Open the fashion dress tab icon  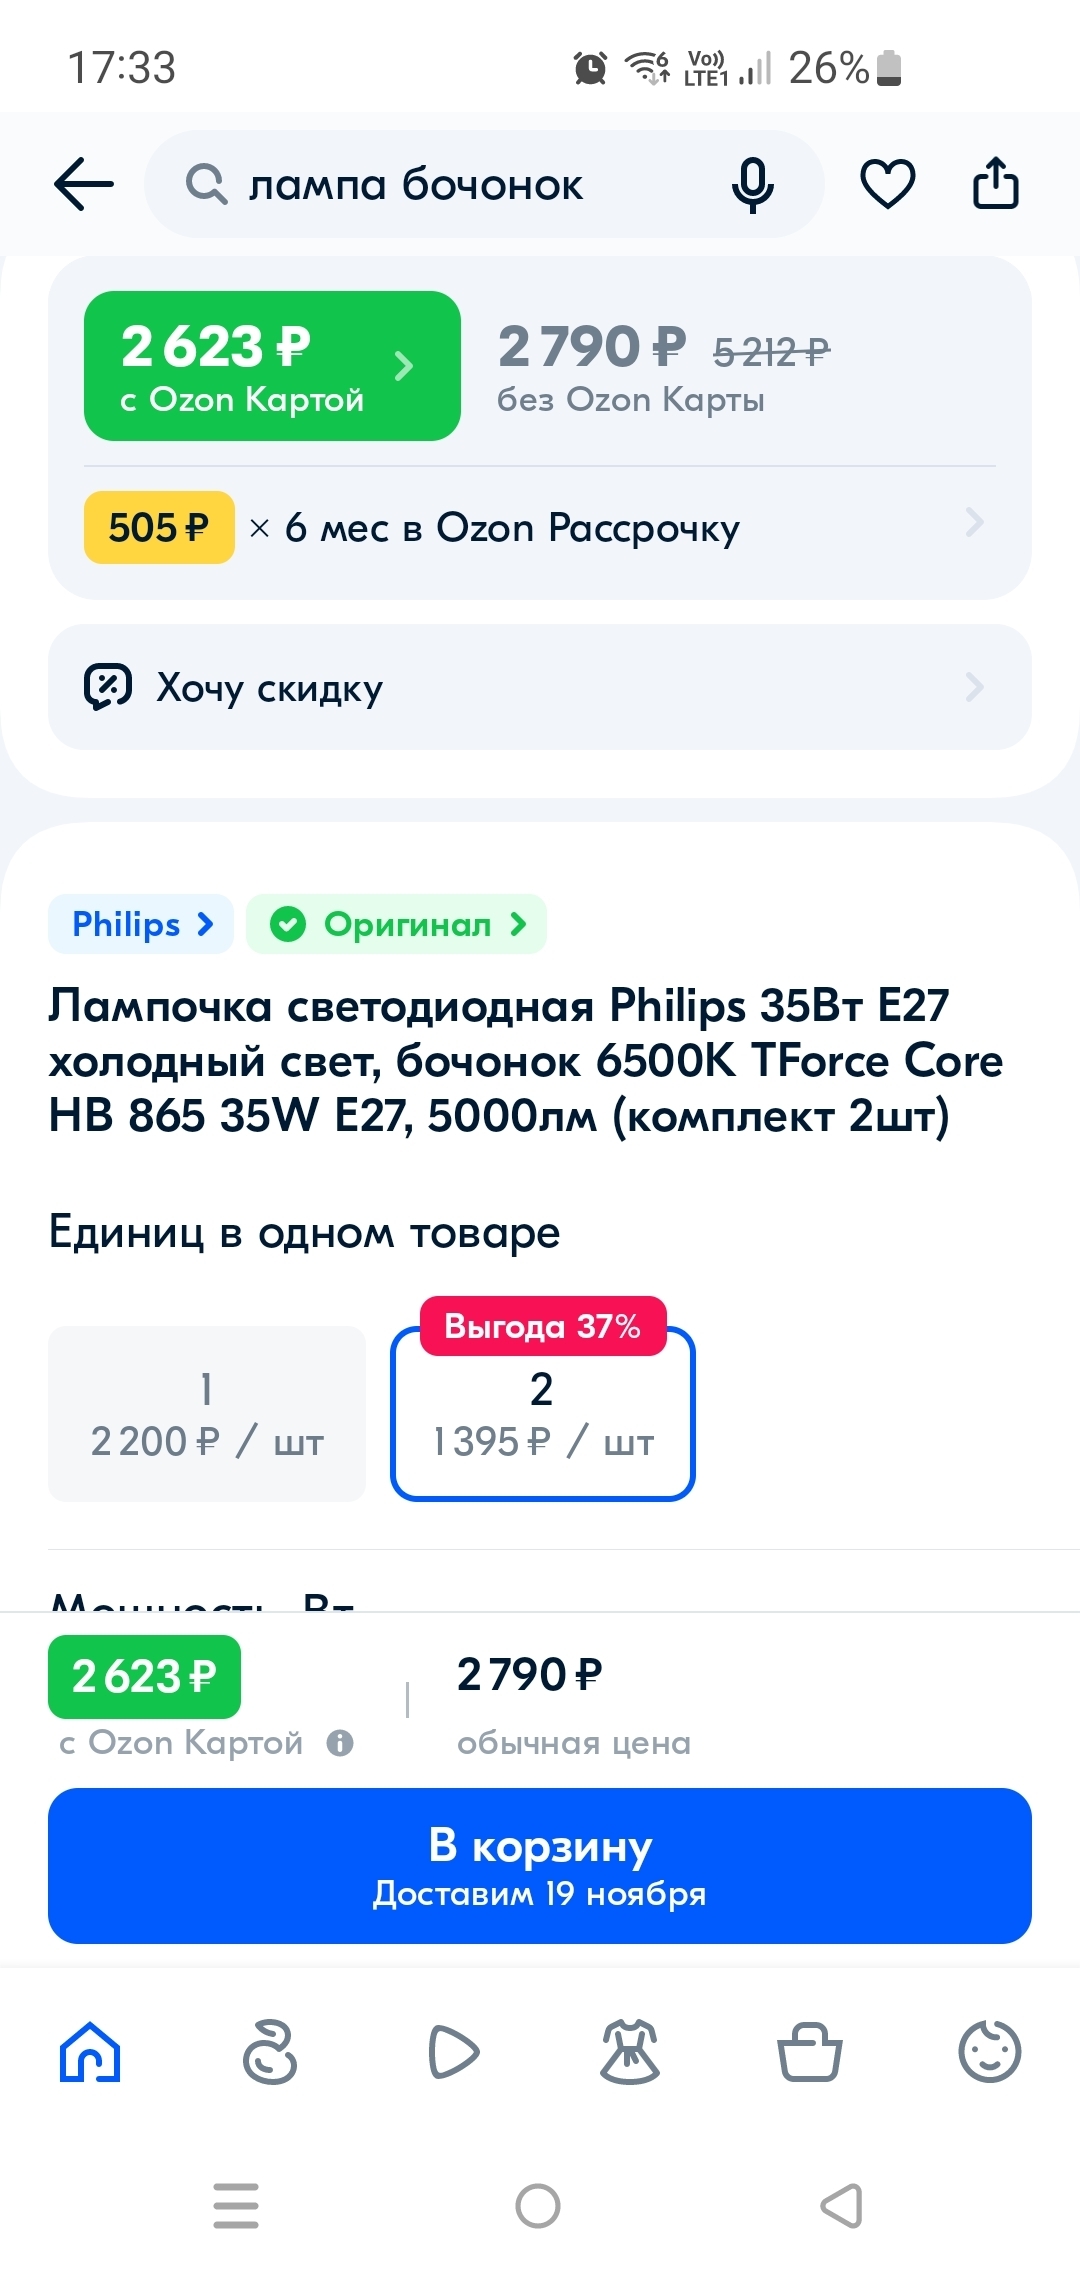tap(630, 2052)
